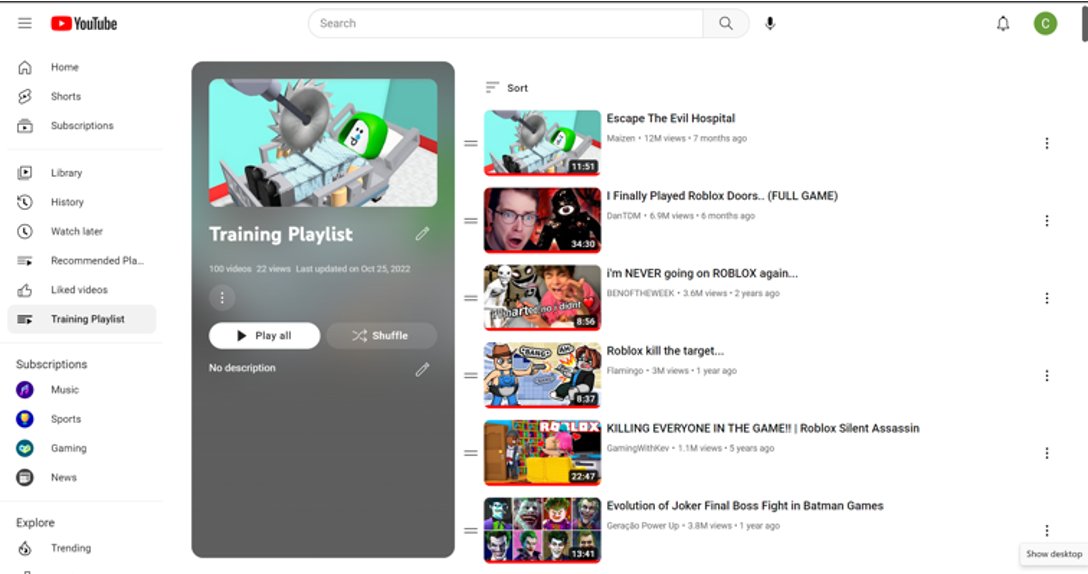1088x574 pixels.
Task: Open Sports subscription channel
Action: coord(82,419)
